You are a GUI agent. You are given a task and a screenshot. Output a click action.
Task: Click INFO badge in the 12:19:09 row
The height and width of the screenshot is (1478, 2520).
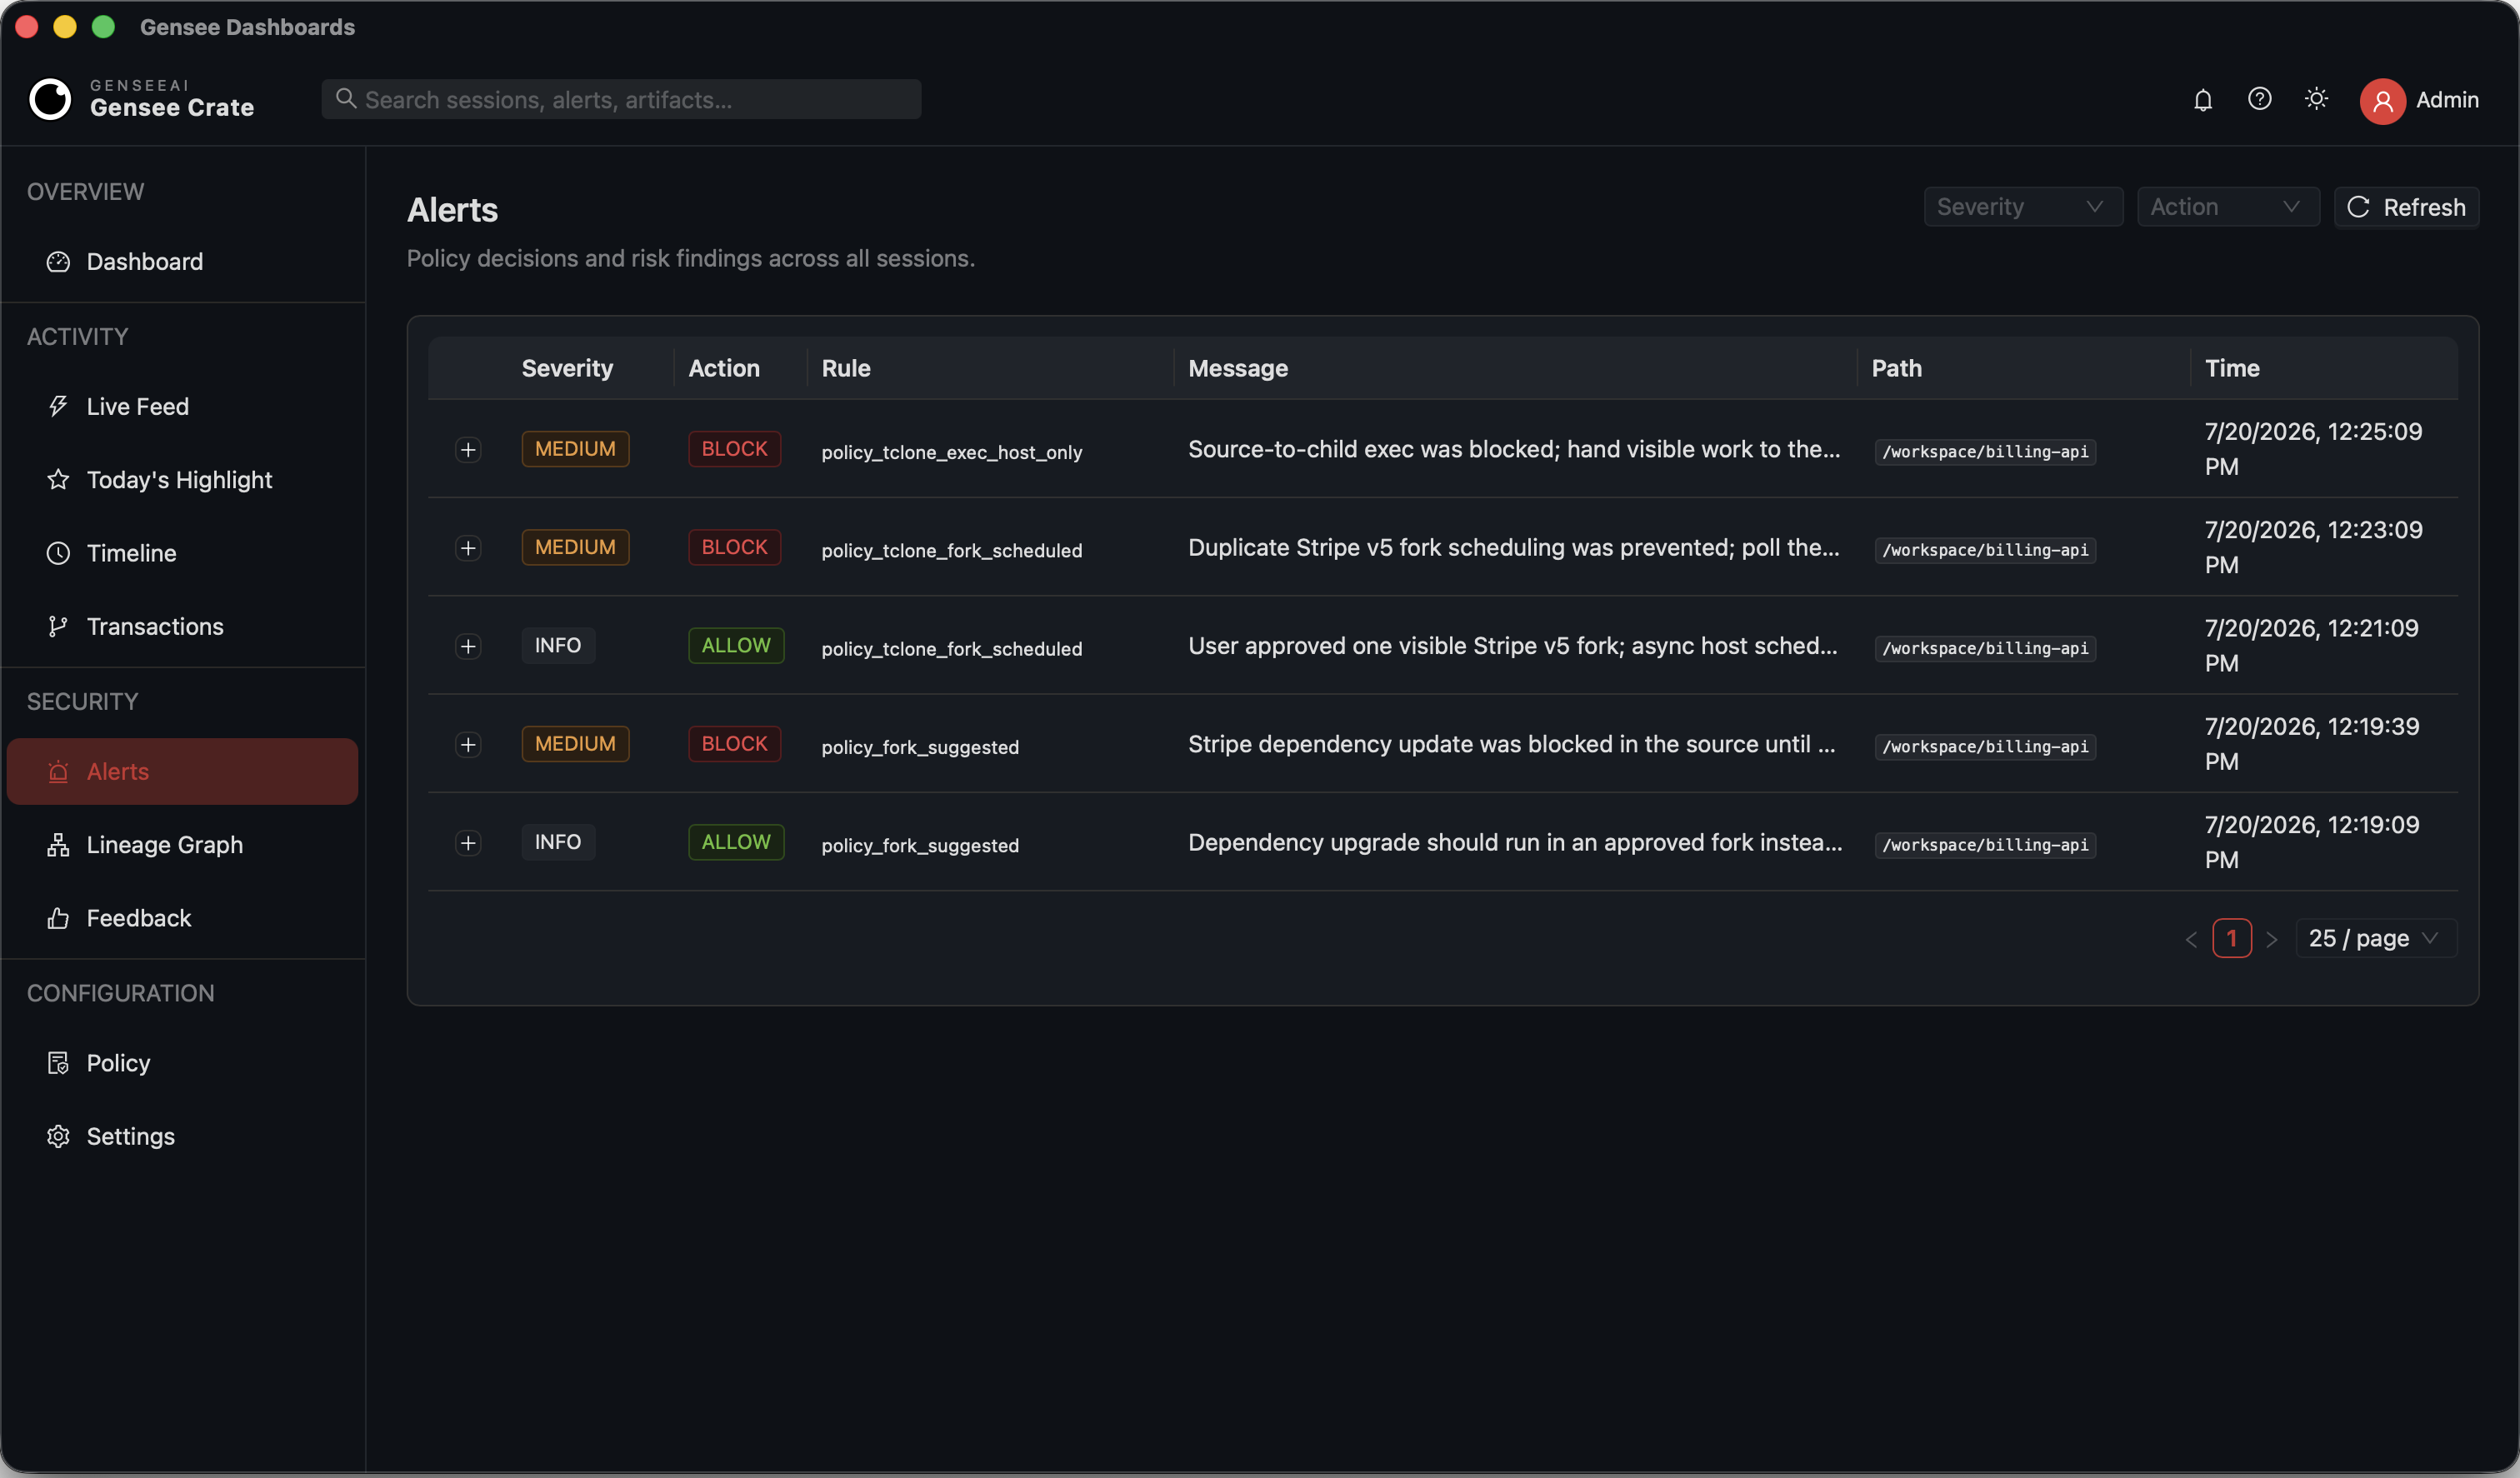click(558, 842)
